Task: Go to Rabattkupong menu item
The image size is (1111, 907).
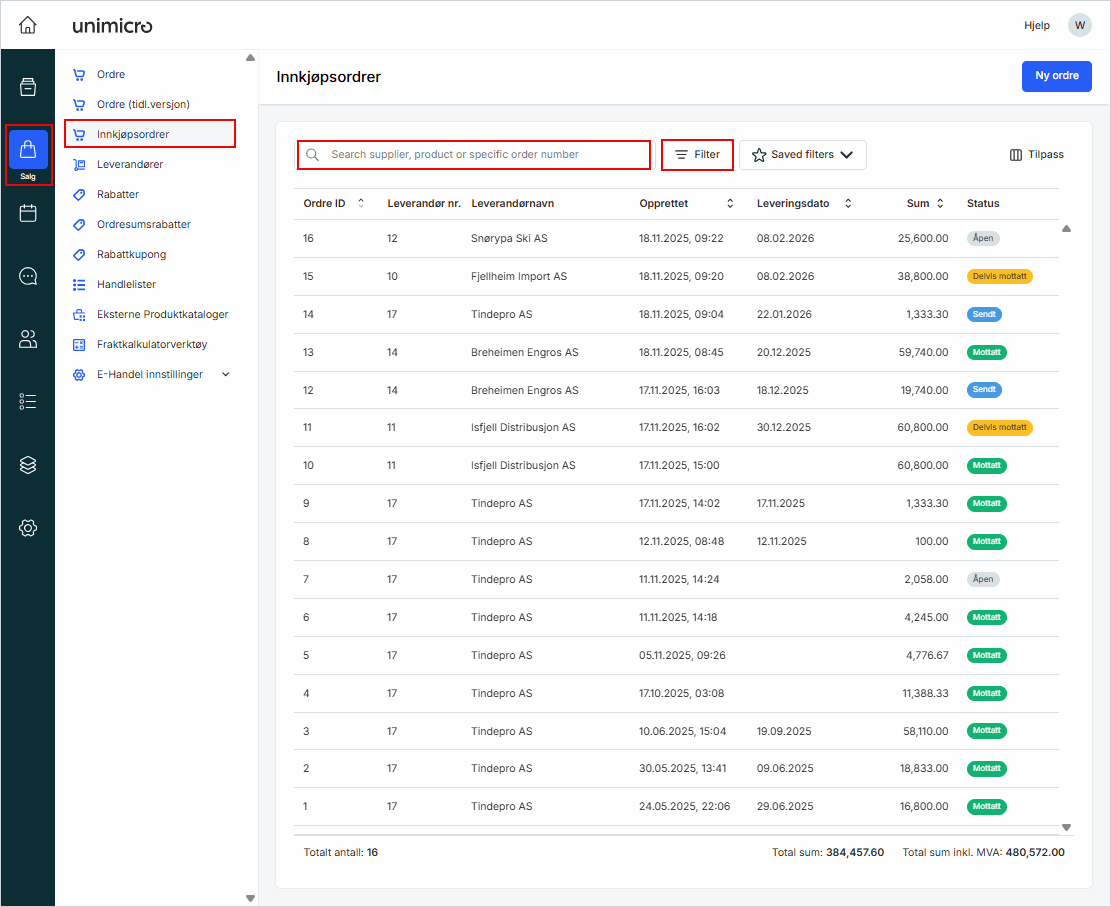Action: (x=131, y=254)
